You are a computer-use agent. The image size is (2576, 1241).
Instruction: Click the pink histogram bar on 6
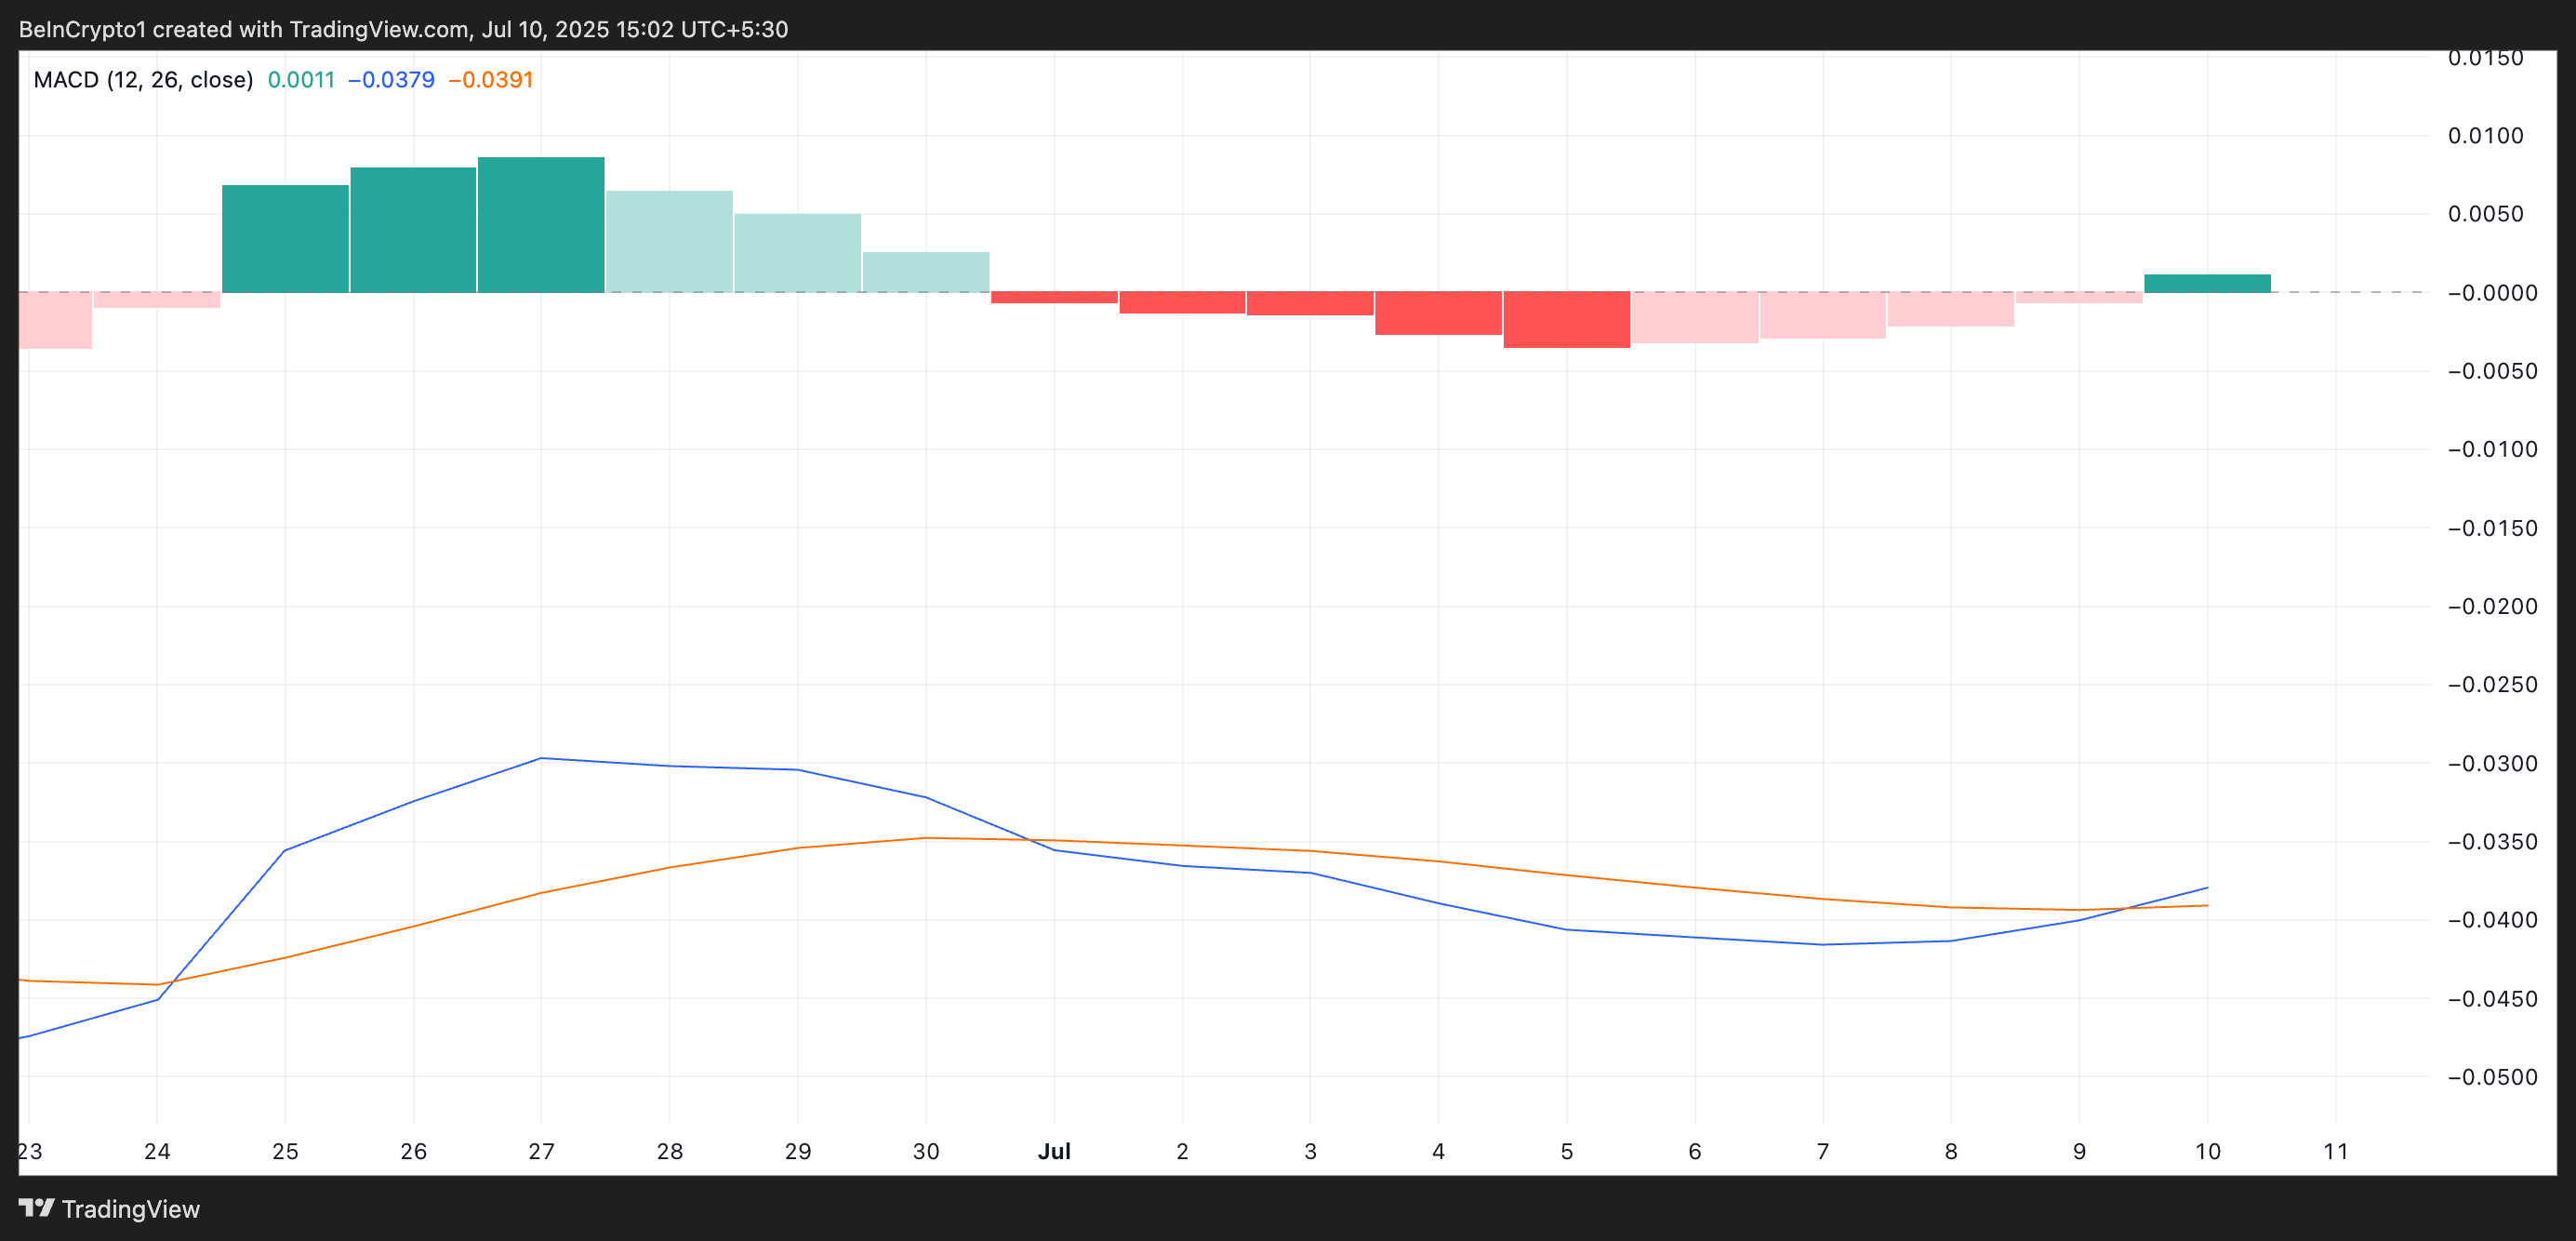(x=1694, y=317)
